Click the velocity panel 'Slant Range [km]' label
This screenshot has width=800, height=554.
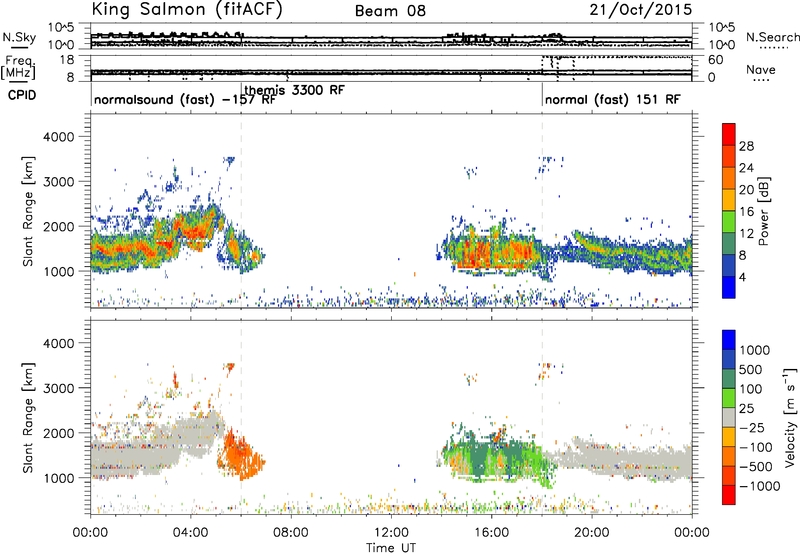28,418
